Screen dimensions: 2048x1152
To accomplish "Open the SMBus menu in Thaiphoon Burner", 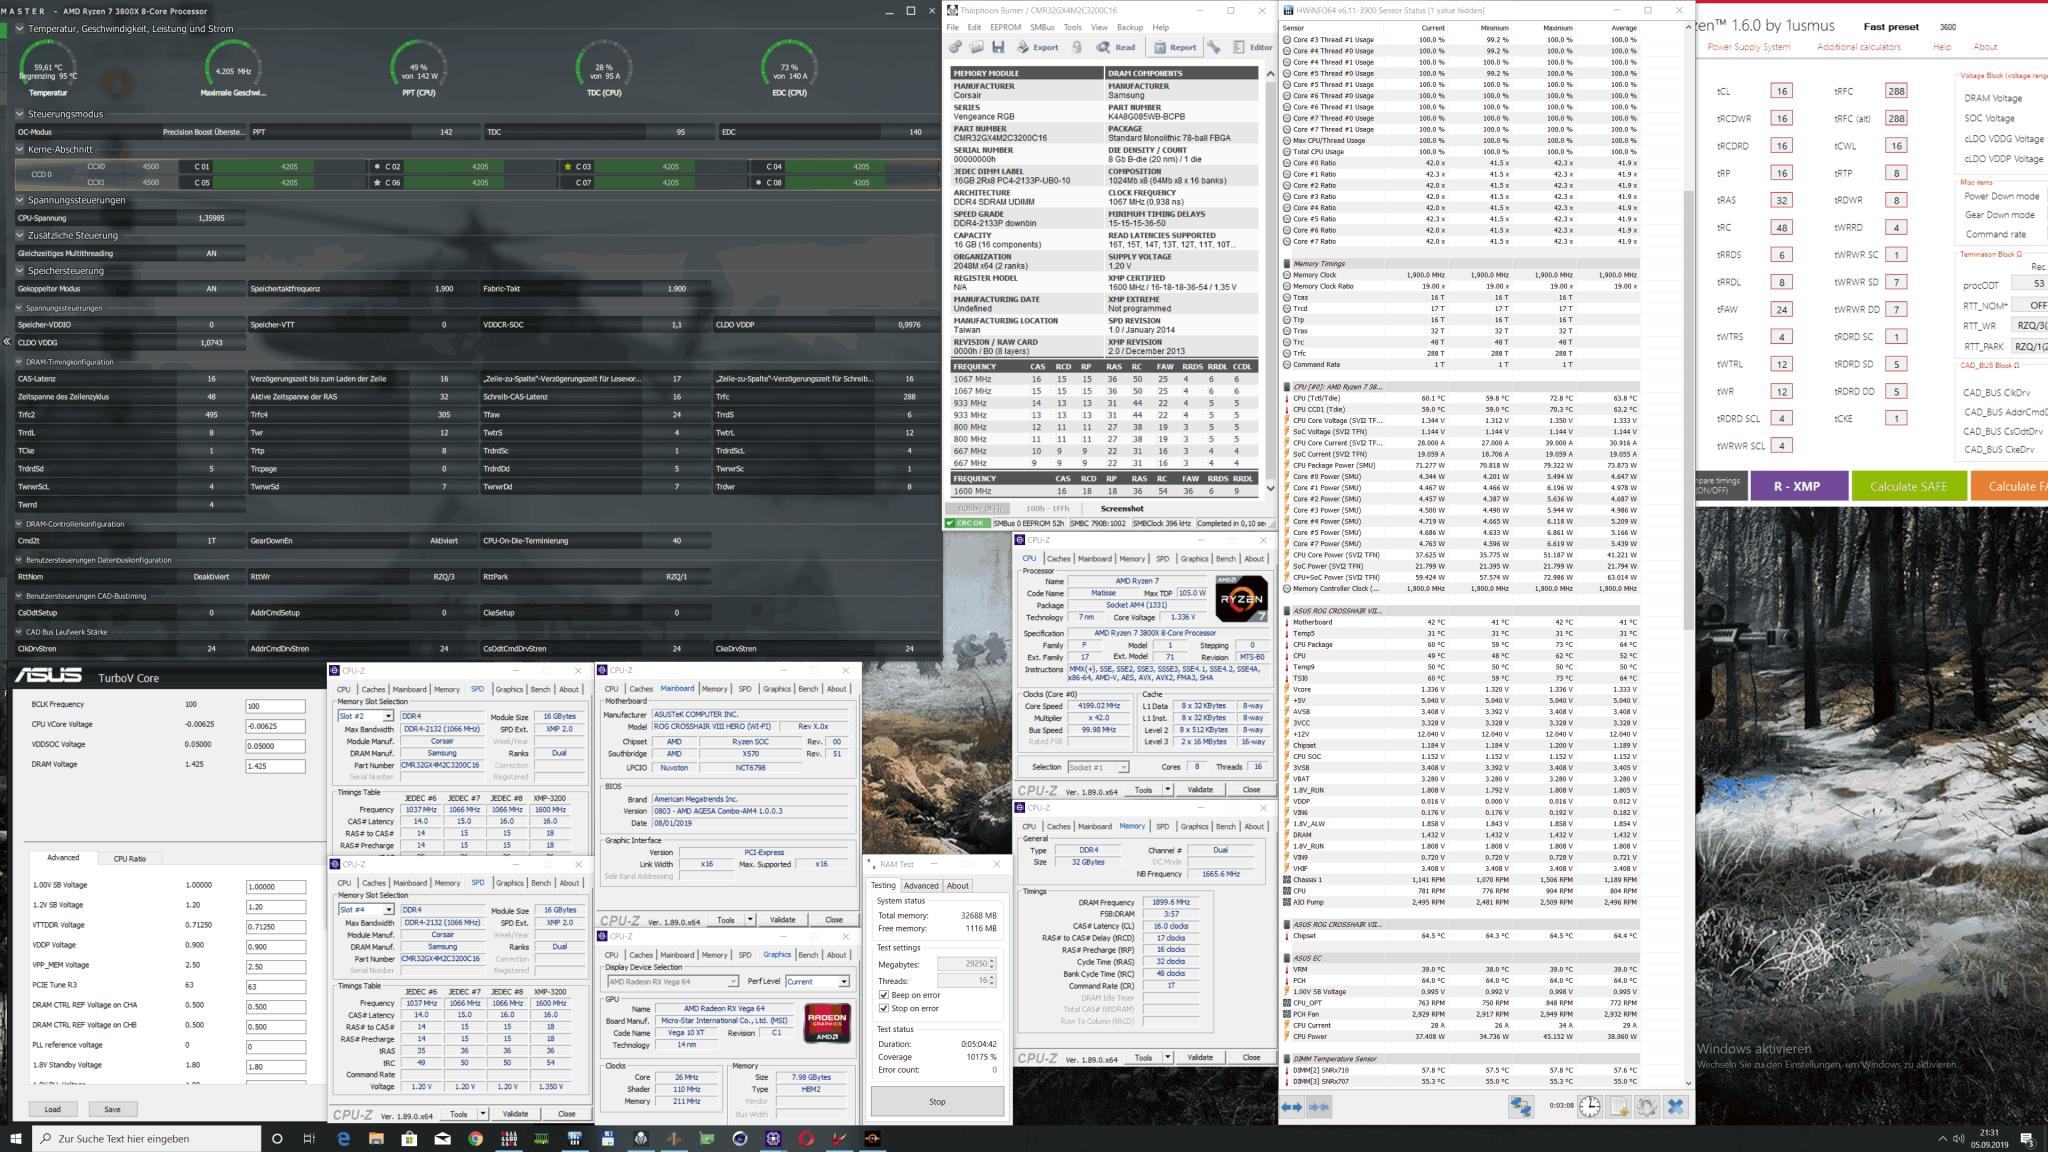I will pyautogui.click(x=1042, y=27).
